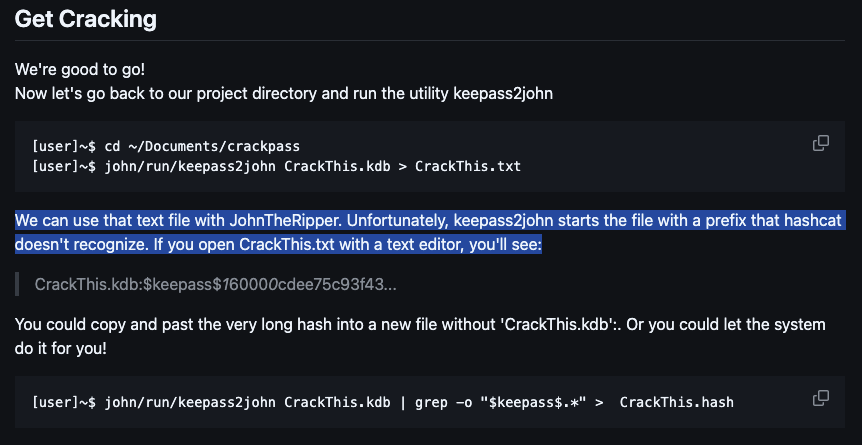Viewport: 862px width, 445px height.
Task: Click "john/run/keepass2john" in the first code block
Action: click(x=190, y=166)
